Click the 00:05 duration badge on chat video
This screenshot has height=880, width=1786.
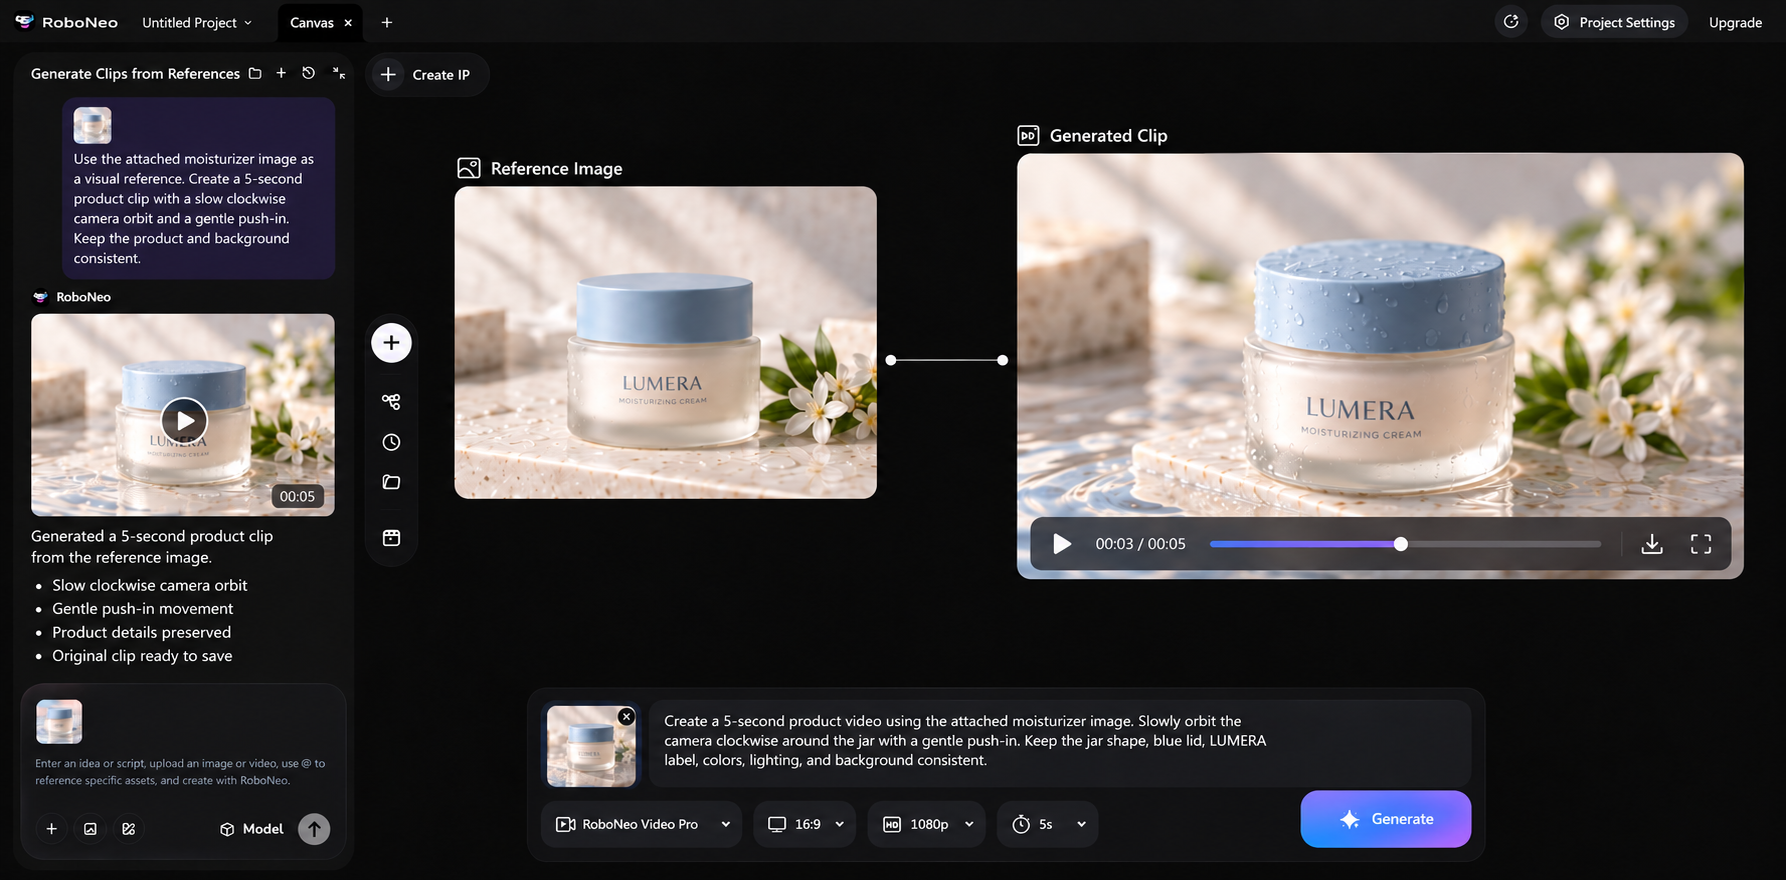point(297,496)
